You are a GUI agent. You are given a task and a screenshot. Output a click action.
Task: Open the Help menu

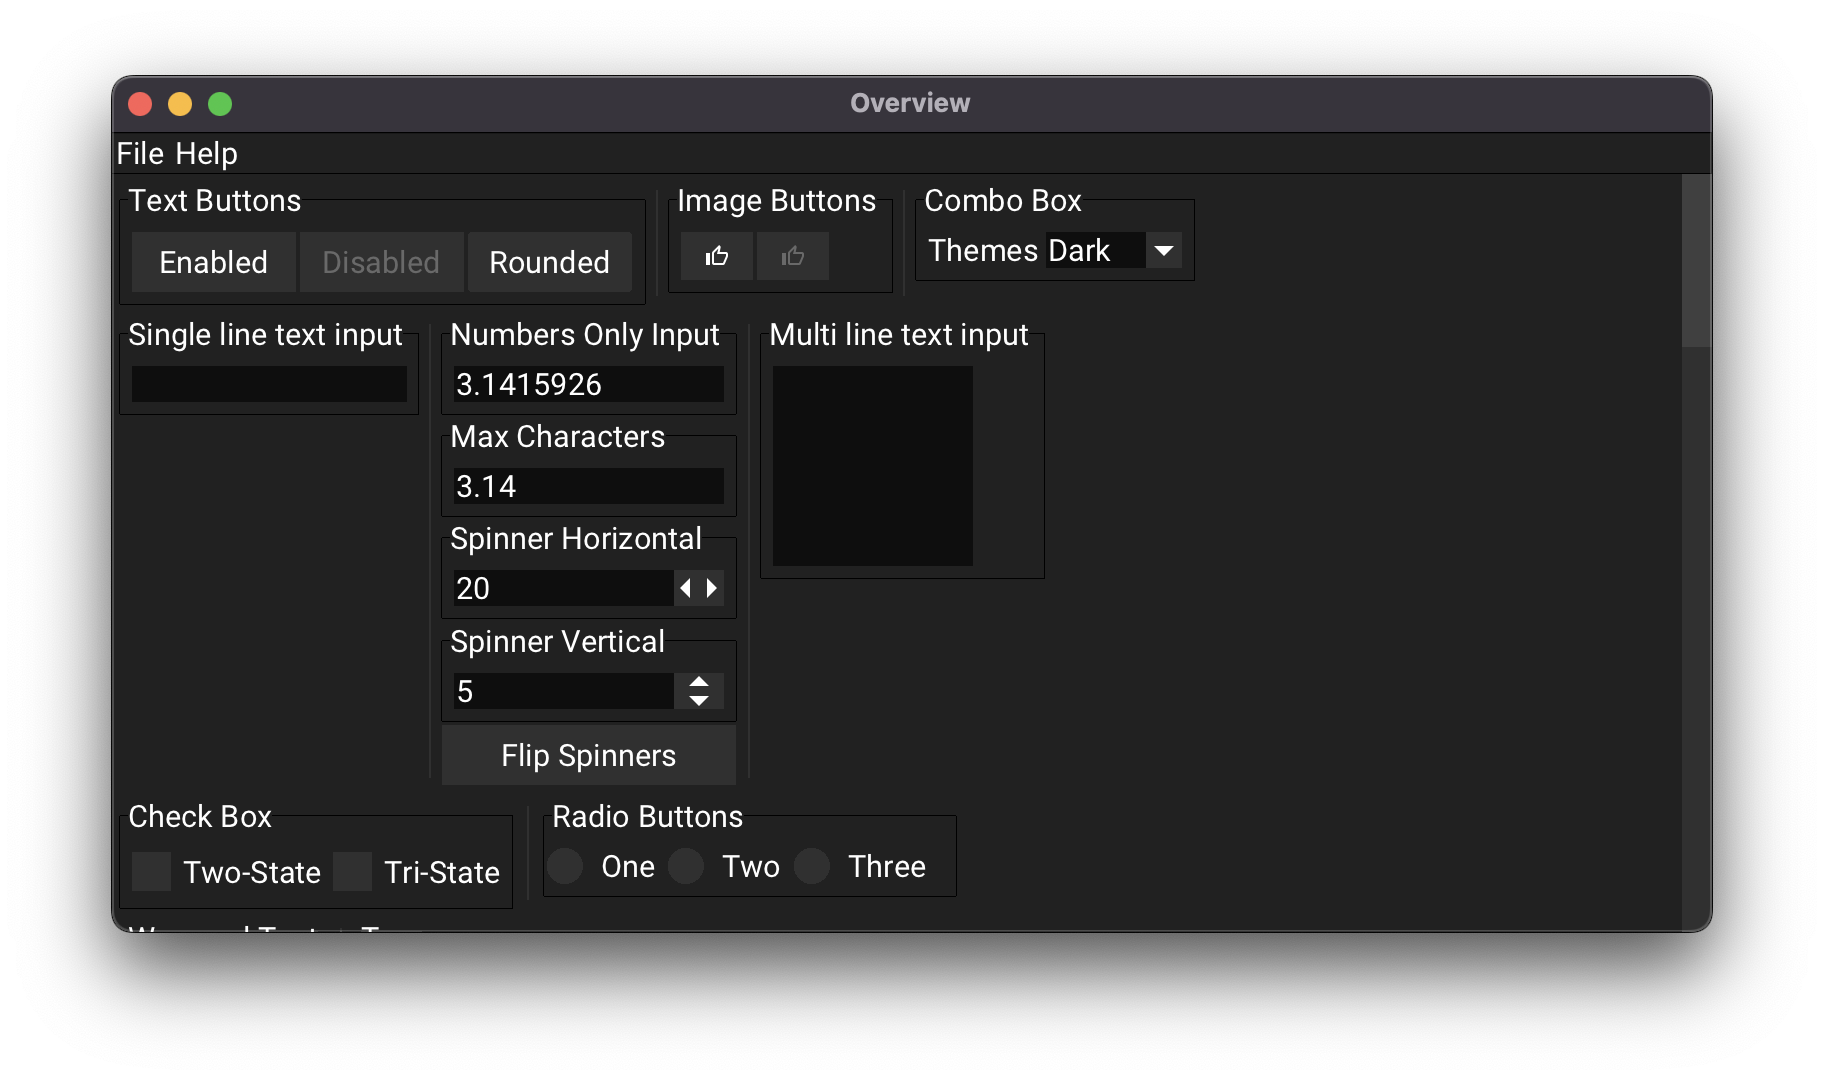(x=206, y=154)
